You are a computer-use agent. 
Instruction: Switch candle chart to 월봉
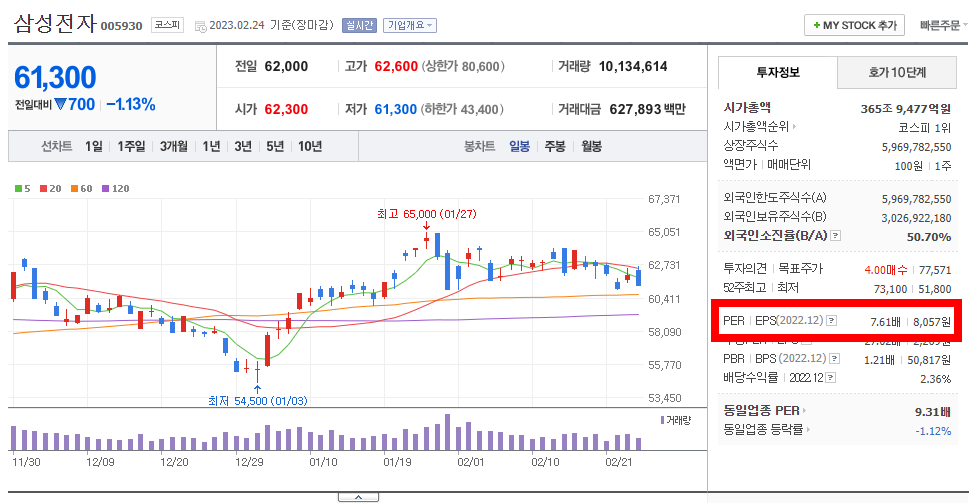591,146
